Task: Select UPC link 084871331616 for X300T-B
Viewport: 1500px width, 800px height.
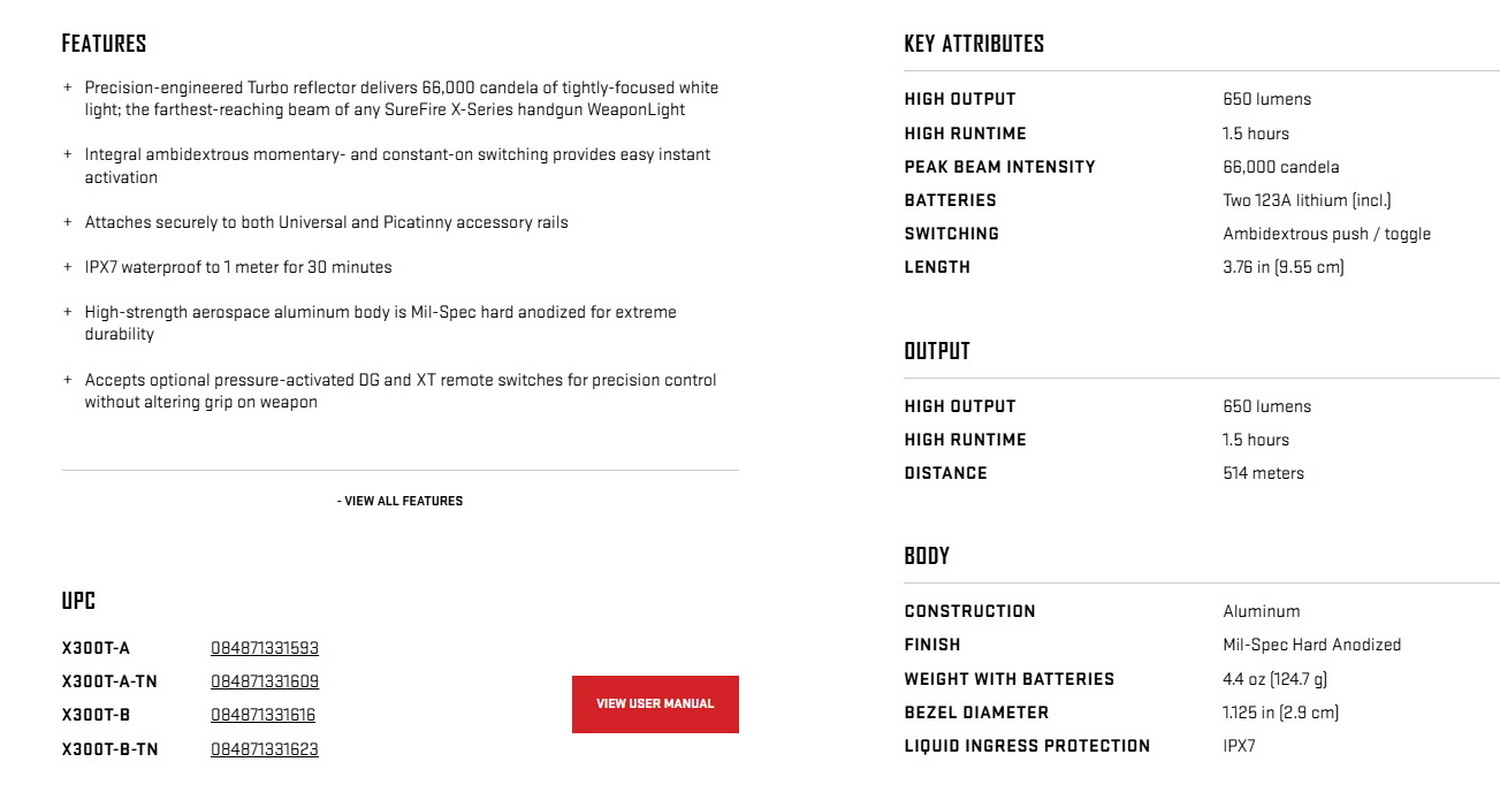Action: (x=263, y=715)
